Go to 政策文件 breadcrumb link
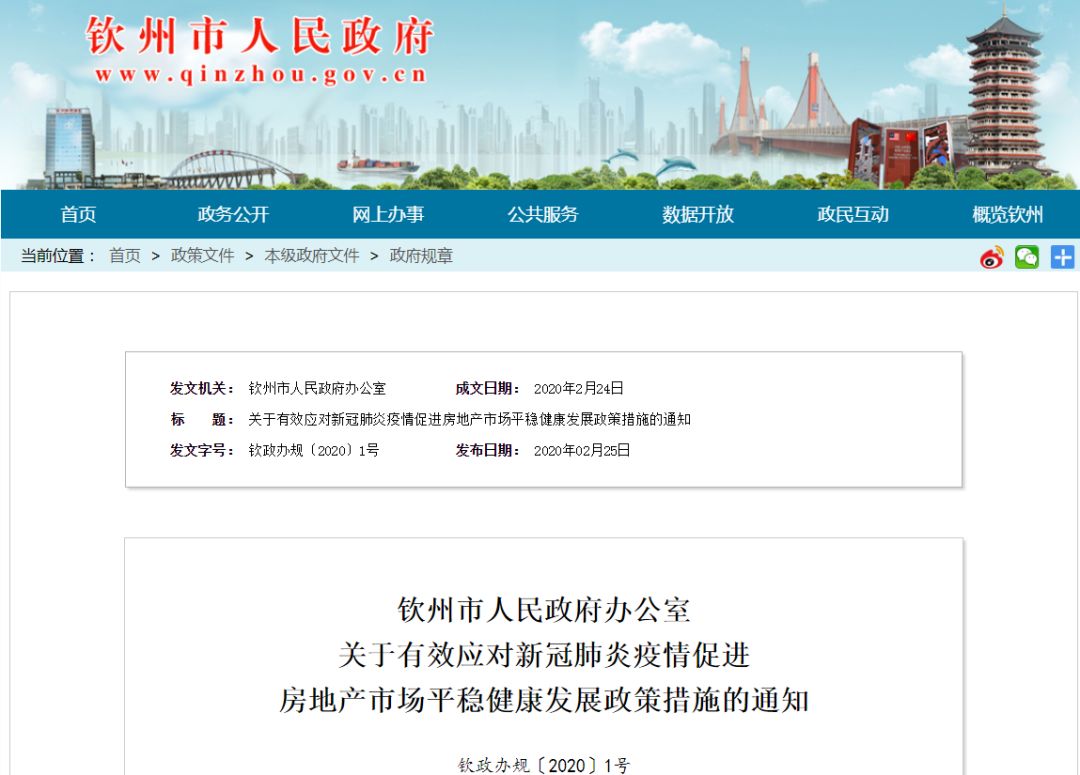This screenshot has width=1080, height=775. [202, 256]
